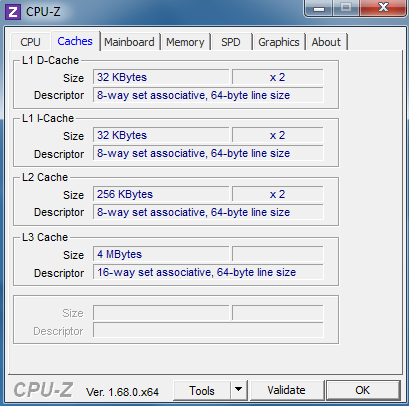This screenshot has width=409, height=406.
Task: Show the About tab
Action: tap(326, 42)
